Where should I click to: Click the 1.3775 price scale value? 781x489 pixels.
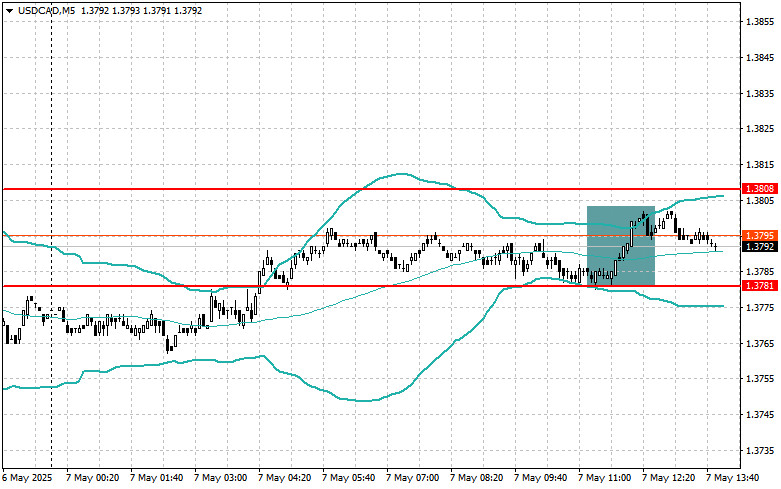click(x=760, y=308)
